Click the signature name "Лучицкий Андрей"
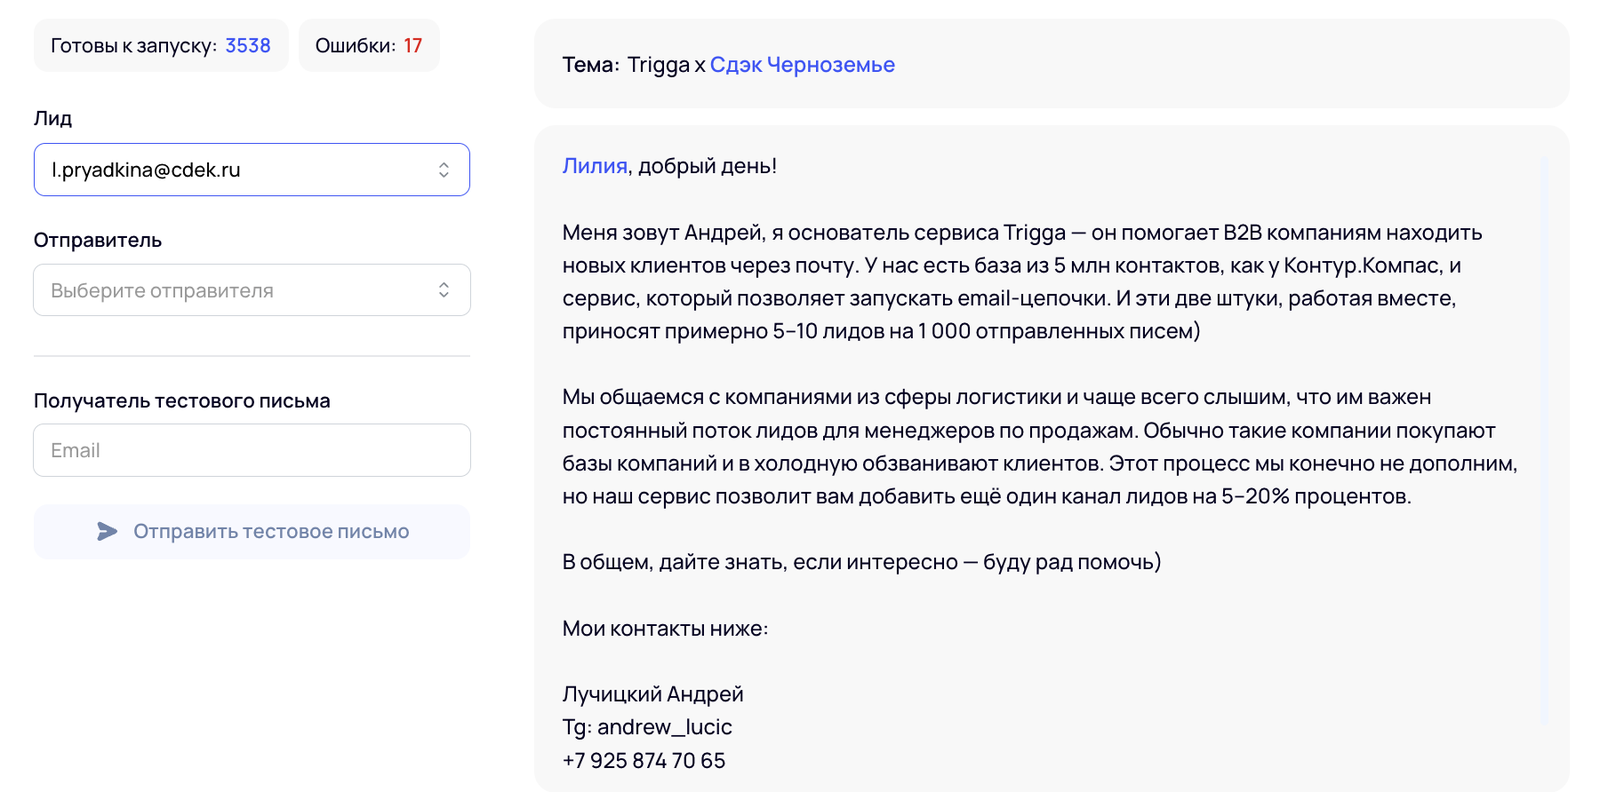 (x=653, y=694)
